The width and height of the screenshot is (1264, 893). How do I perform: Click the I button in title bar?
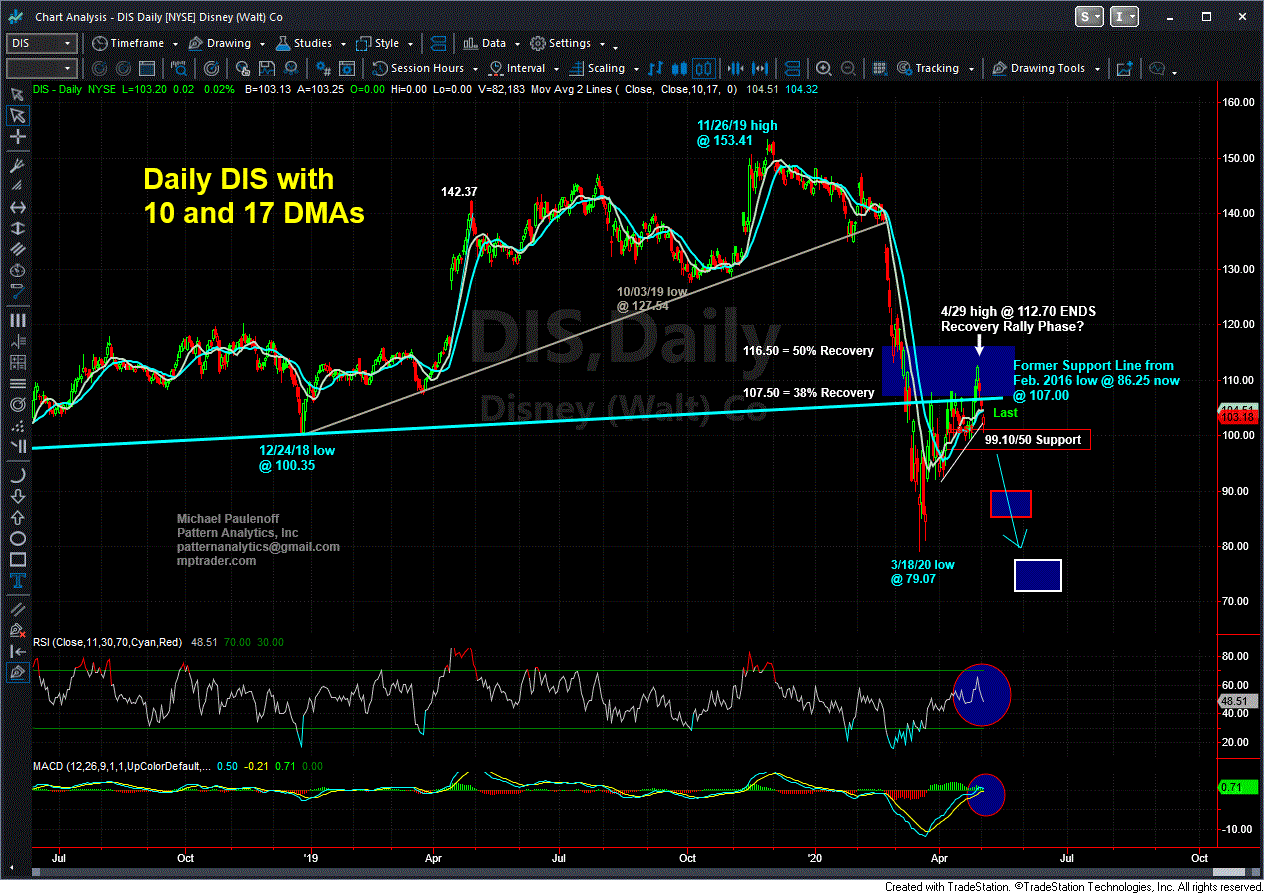1124,17
